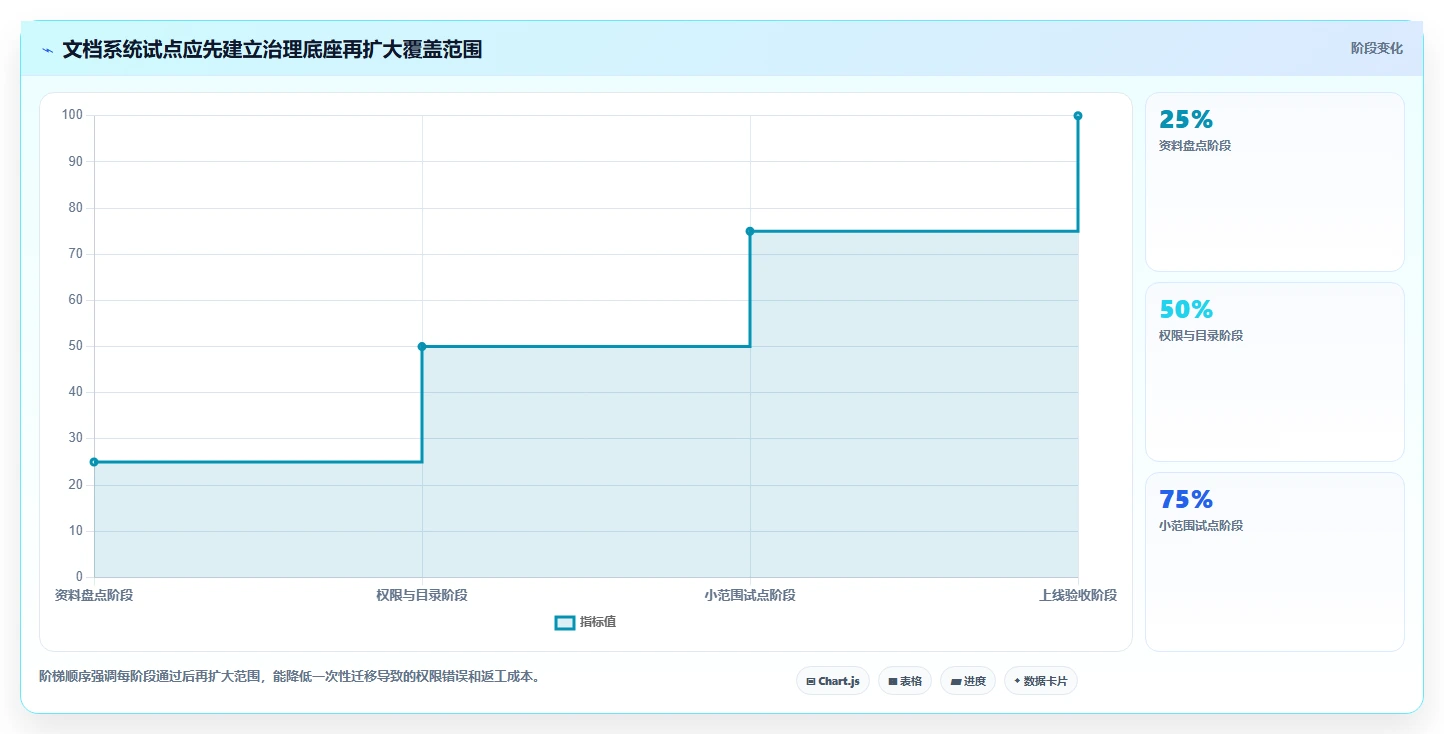Click the data point at 资料盘点阶段
1444x734 pixels.
pos(94,462)
